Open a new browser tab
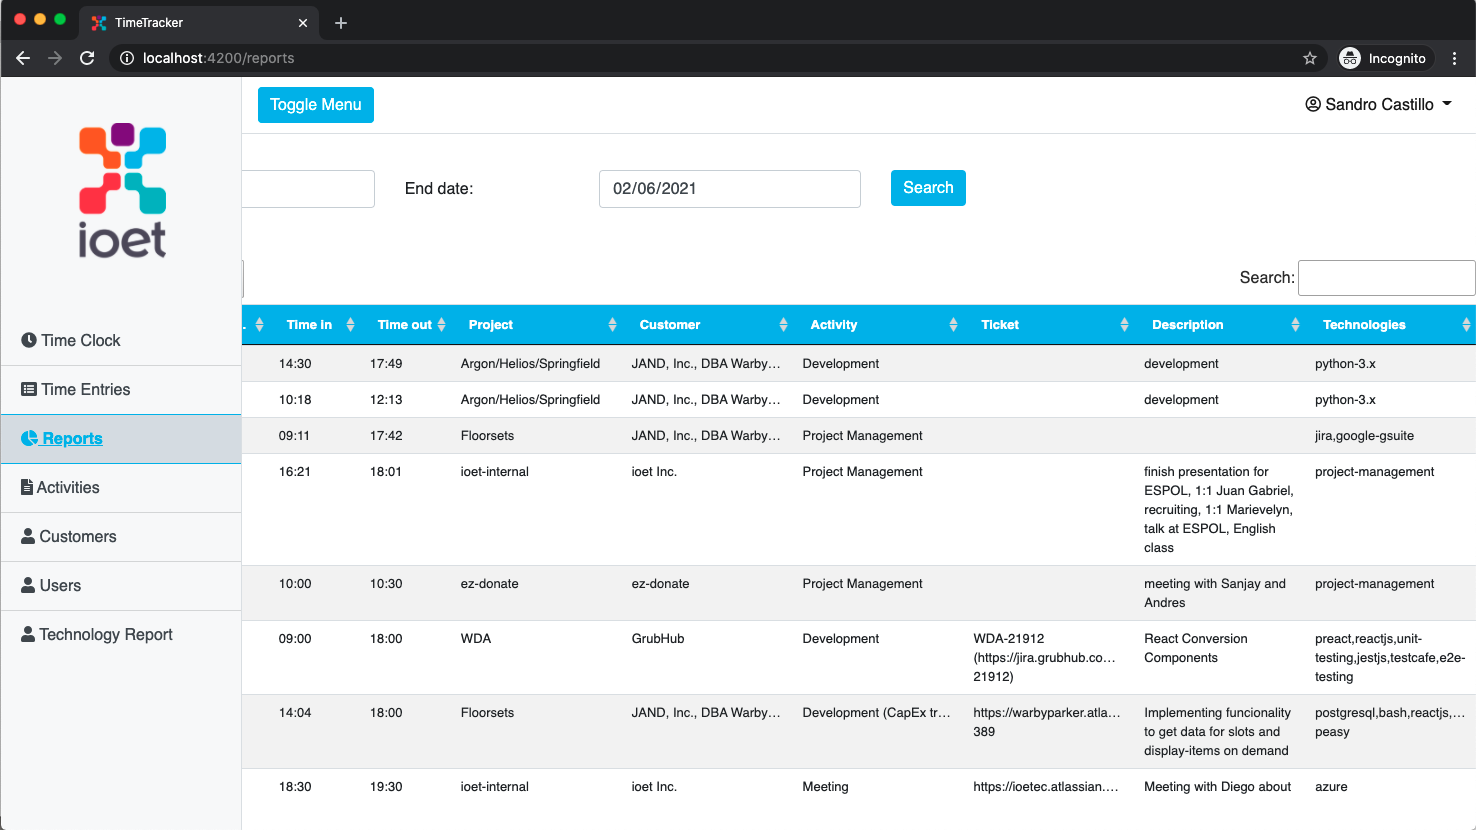This screenshot has width=1476, height=830. coord(341,22)
